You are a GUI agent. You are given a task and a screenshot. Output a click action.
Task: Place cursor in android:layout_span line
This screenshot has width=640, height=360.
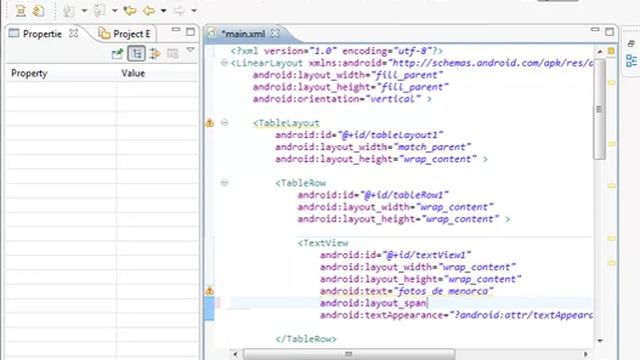coord(411,303)
